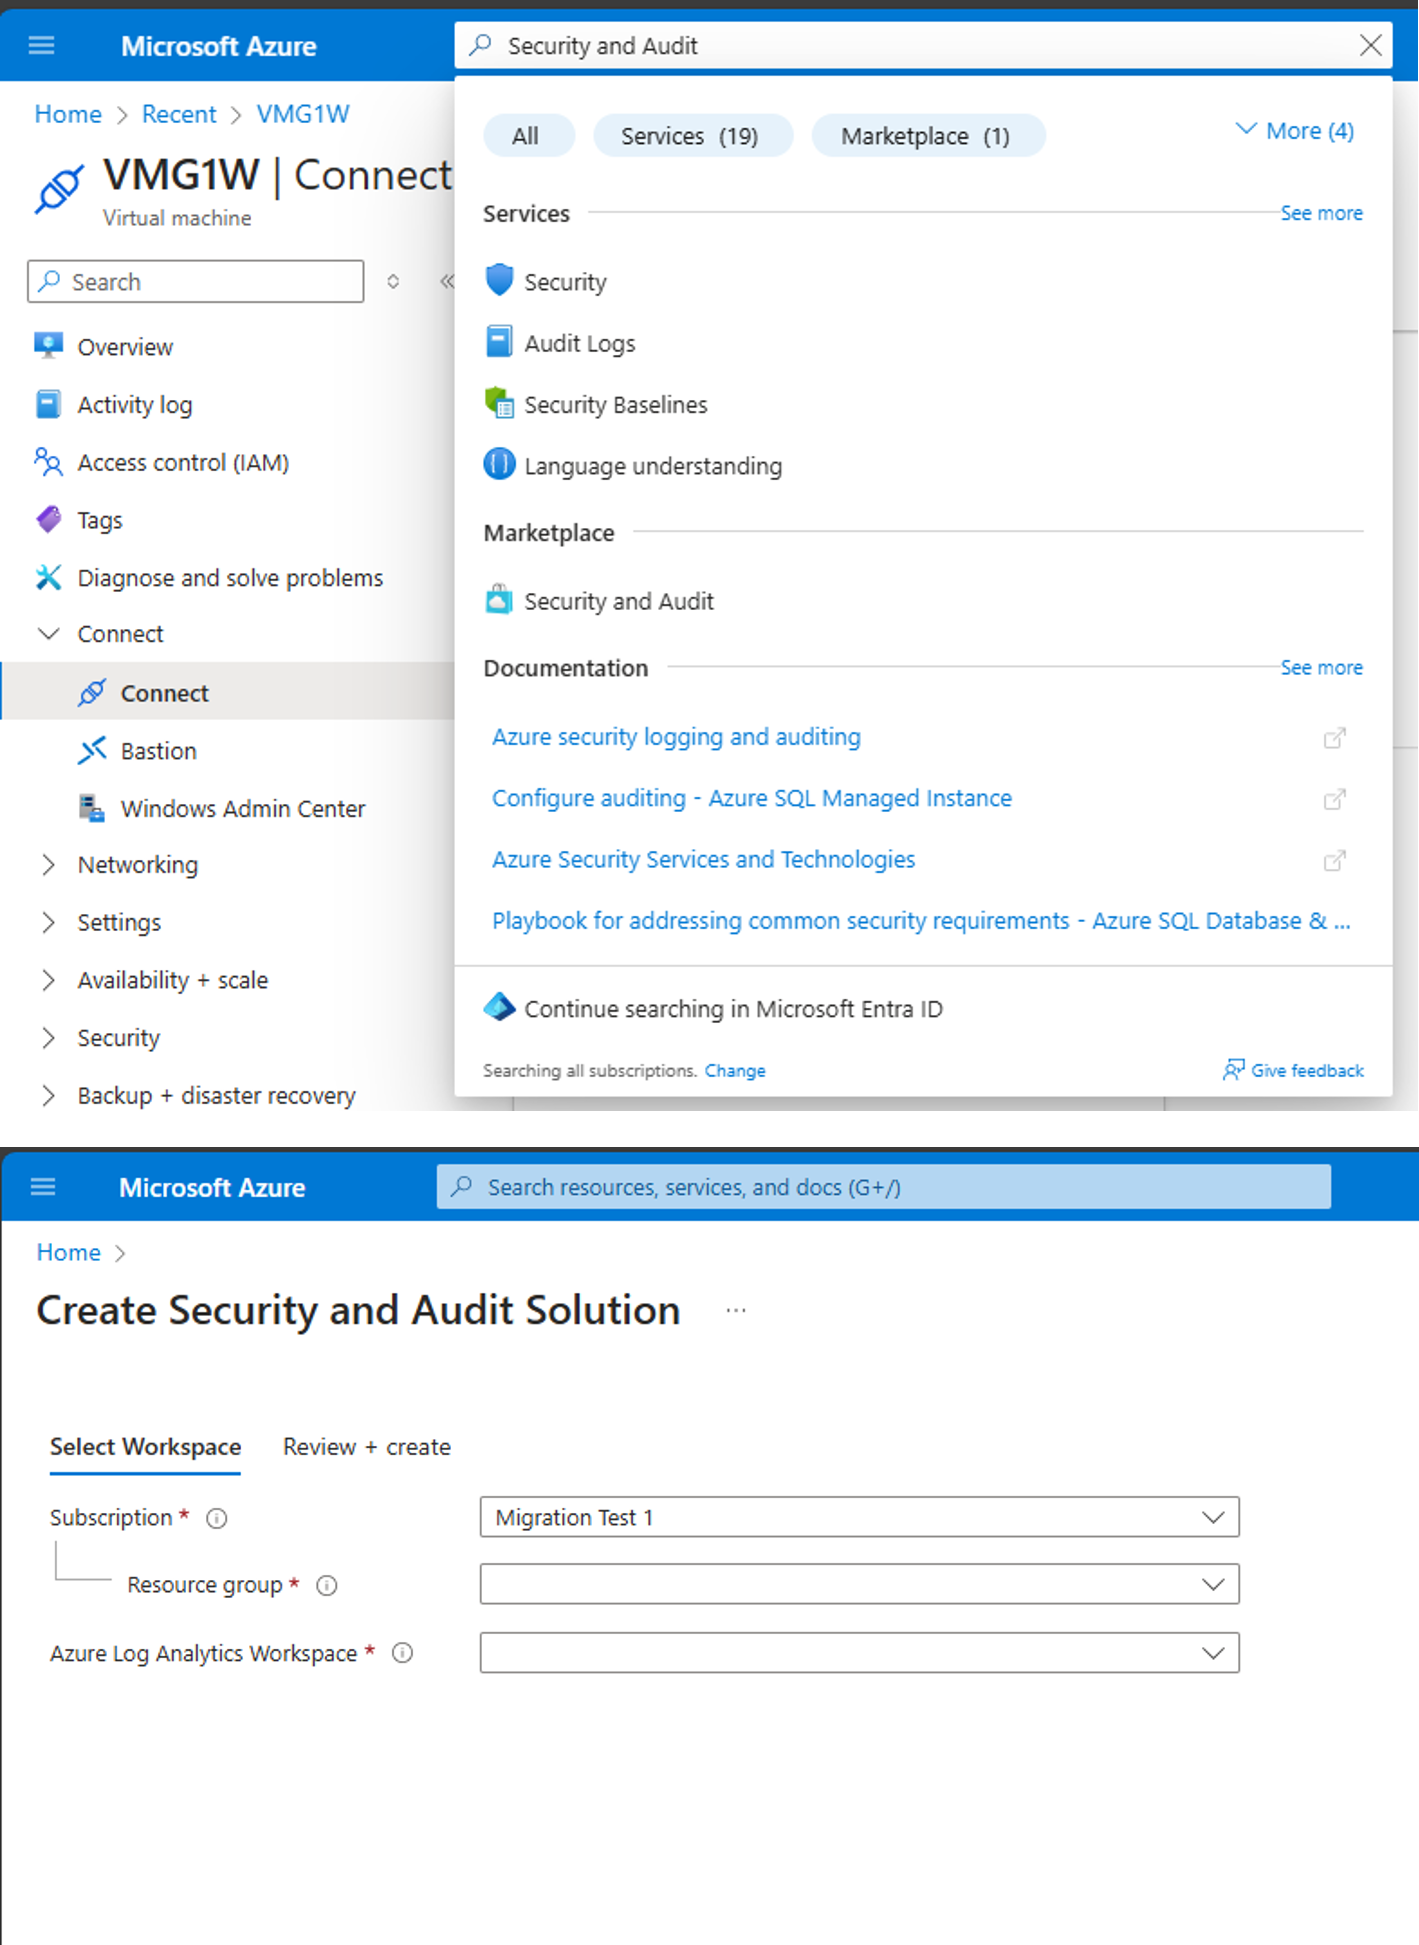Open external link icon for Azure security logging

click(x=1334, y=738)
